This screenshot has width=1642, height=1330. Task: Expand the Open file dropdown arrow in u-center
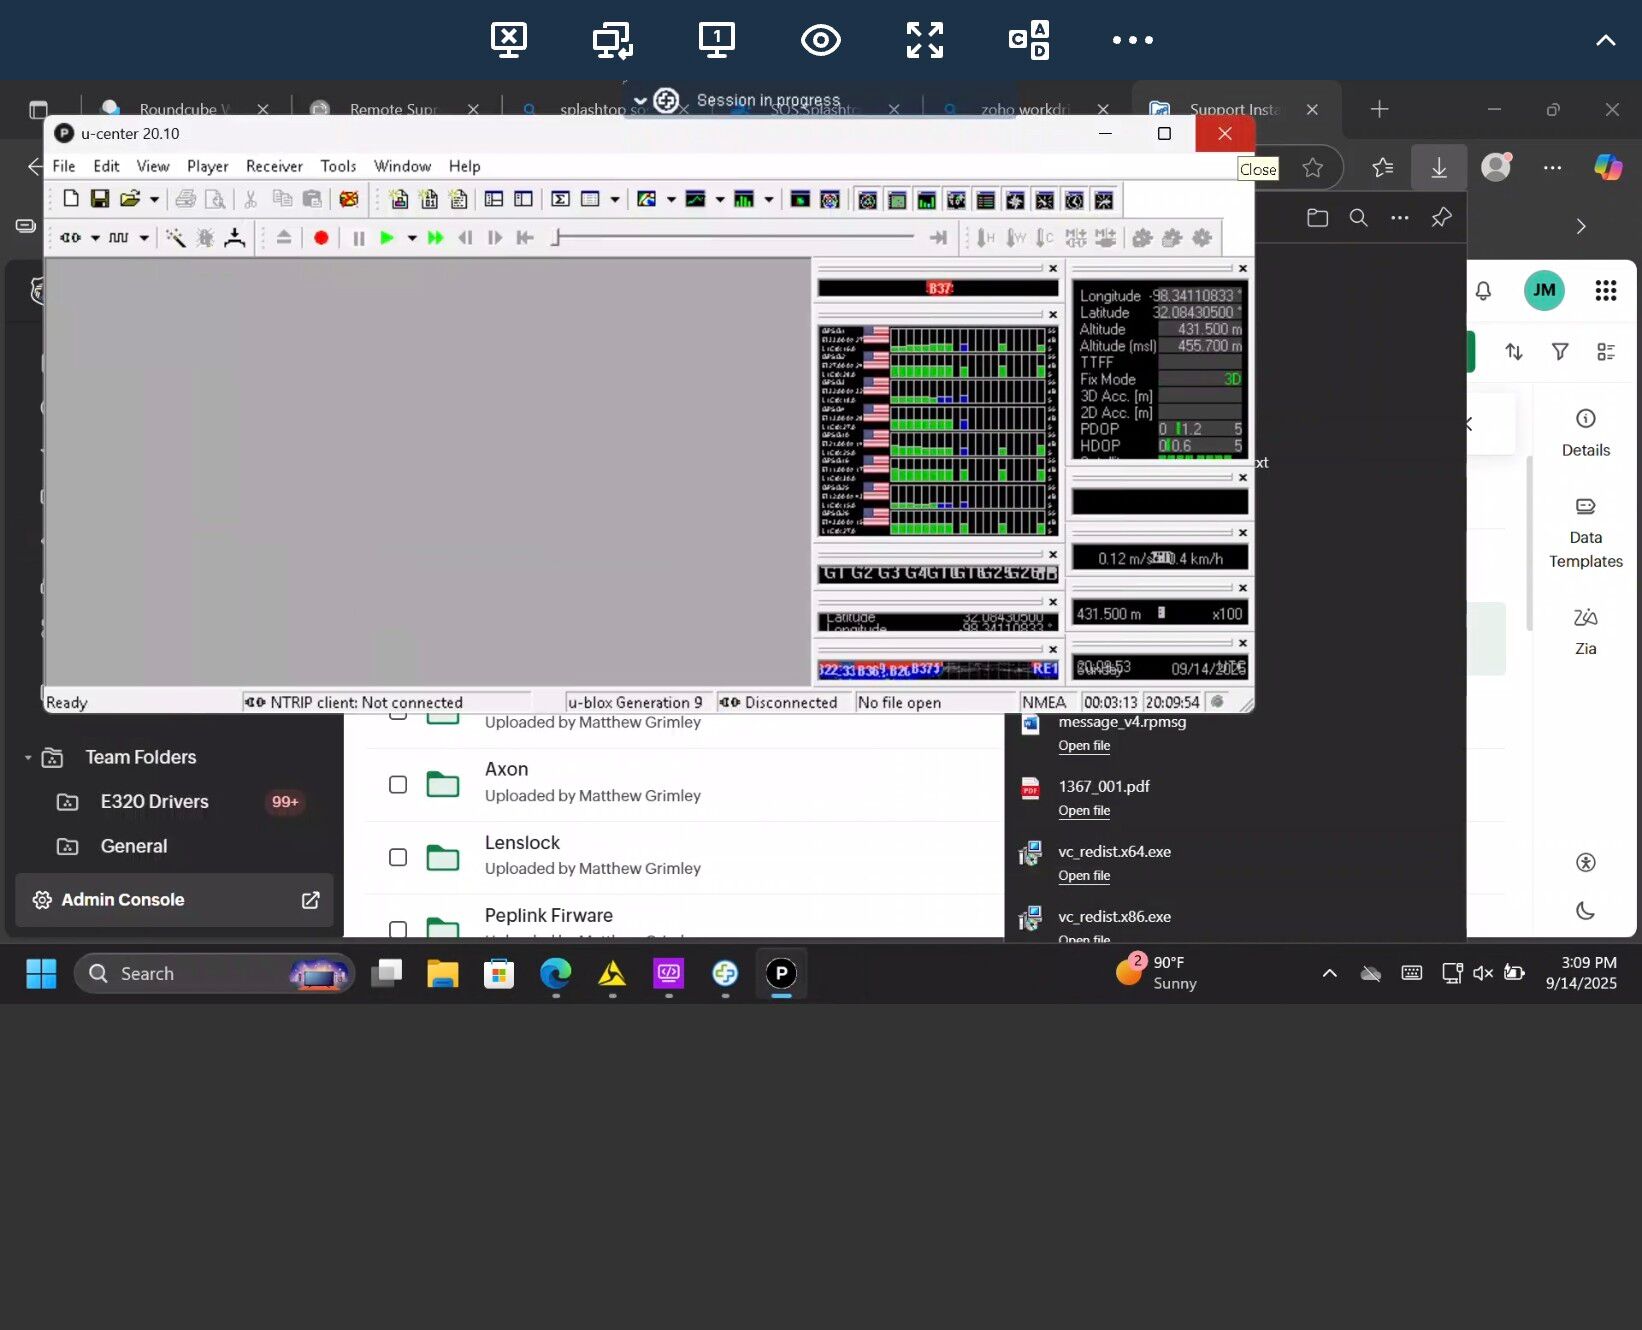pos(154,199)
